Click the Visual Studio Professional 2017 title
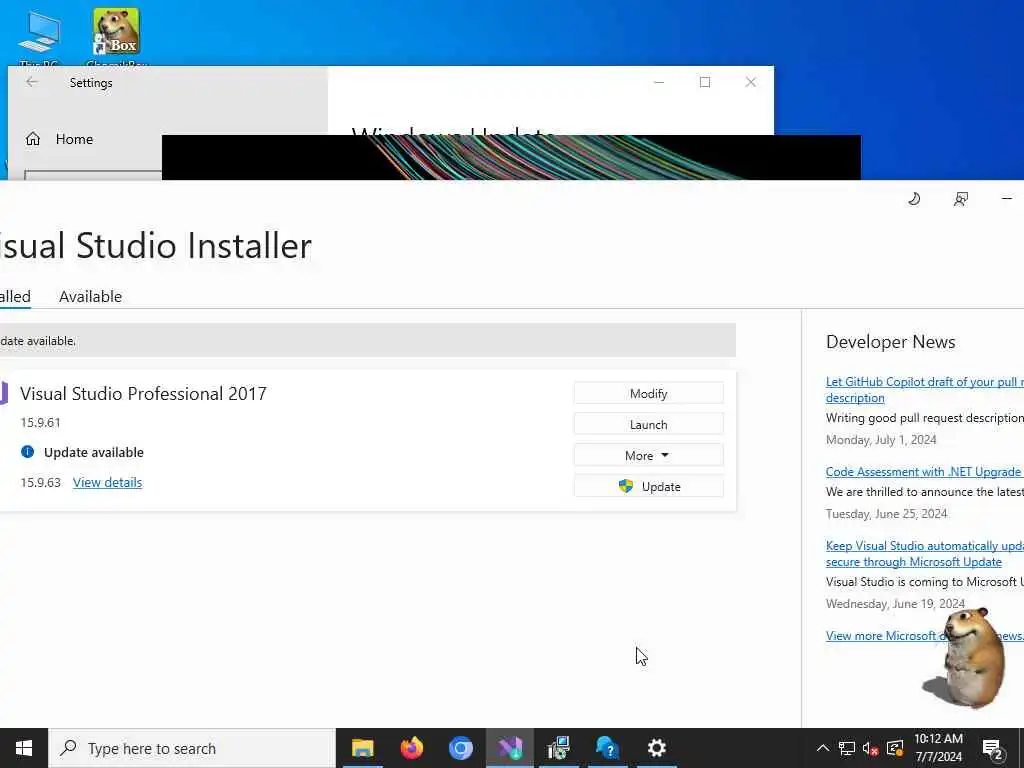The image size is (1024, 768). [143, 394]
